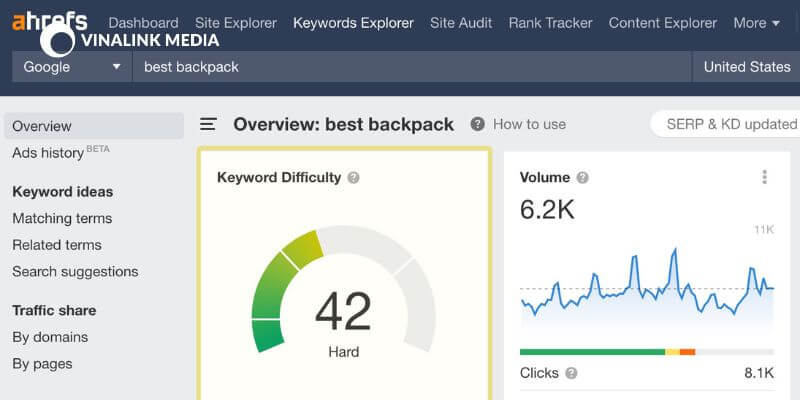Viewport: 800px width, 400px height.
Task: Toggle the hamburger sidebar menu icon
Action: pyautogui.click(x=208, y=124)
